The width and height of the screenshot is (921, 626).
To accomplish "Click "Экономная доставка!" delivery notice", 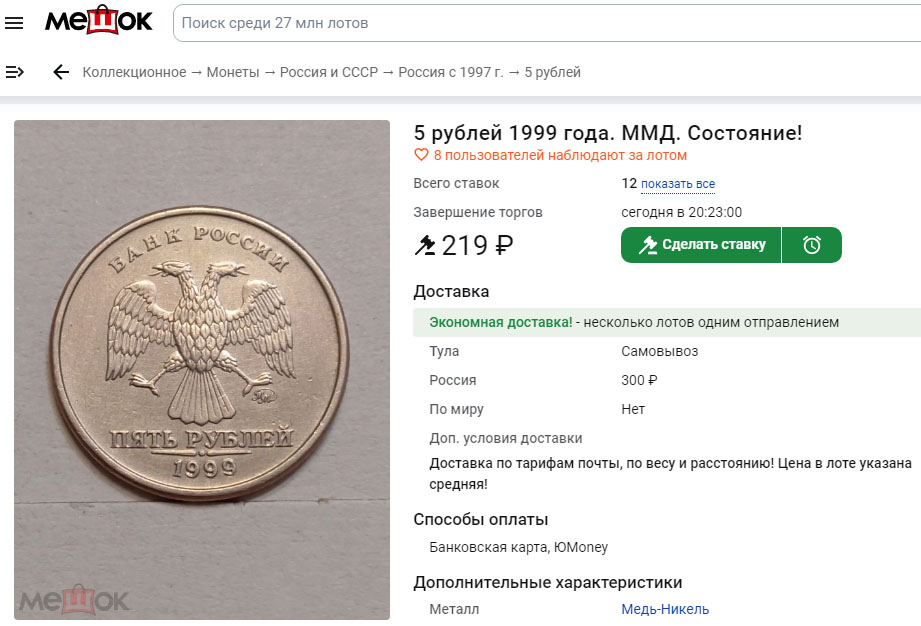I will pyautogui.click(x=500, y=322).
